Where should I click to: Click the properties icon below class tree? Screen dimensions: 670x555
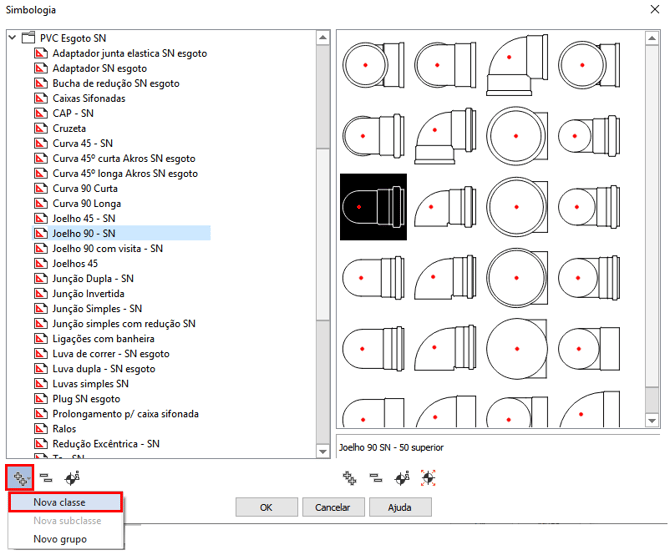tap(72, 478)
